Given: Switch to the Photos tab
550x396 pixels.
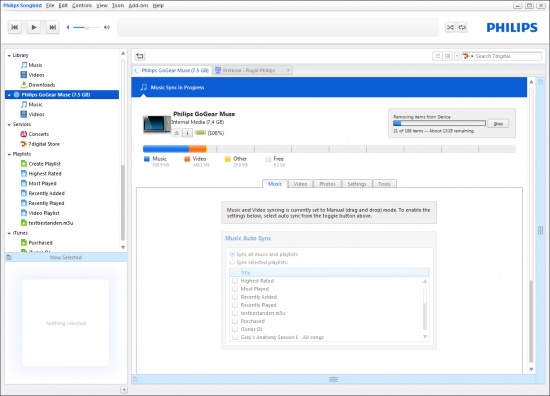Looking at the screenshot, I should click(x=327, y=184).
